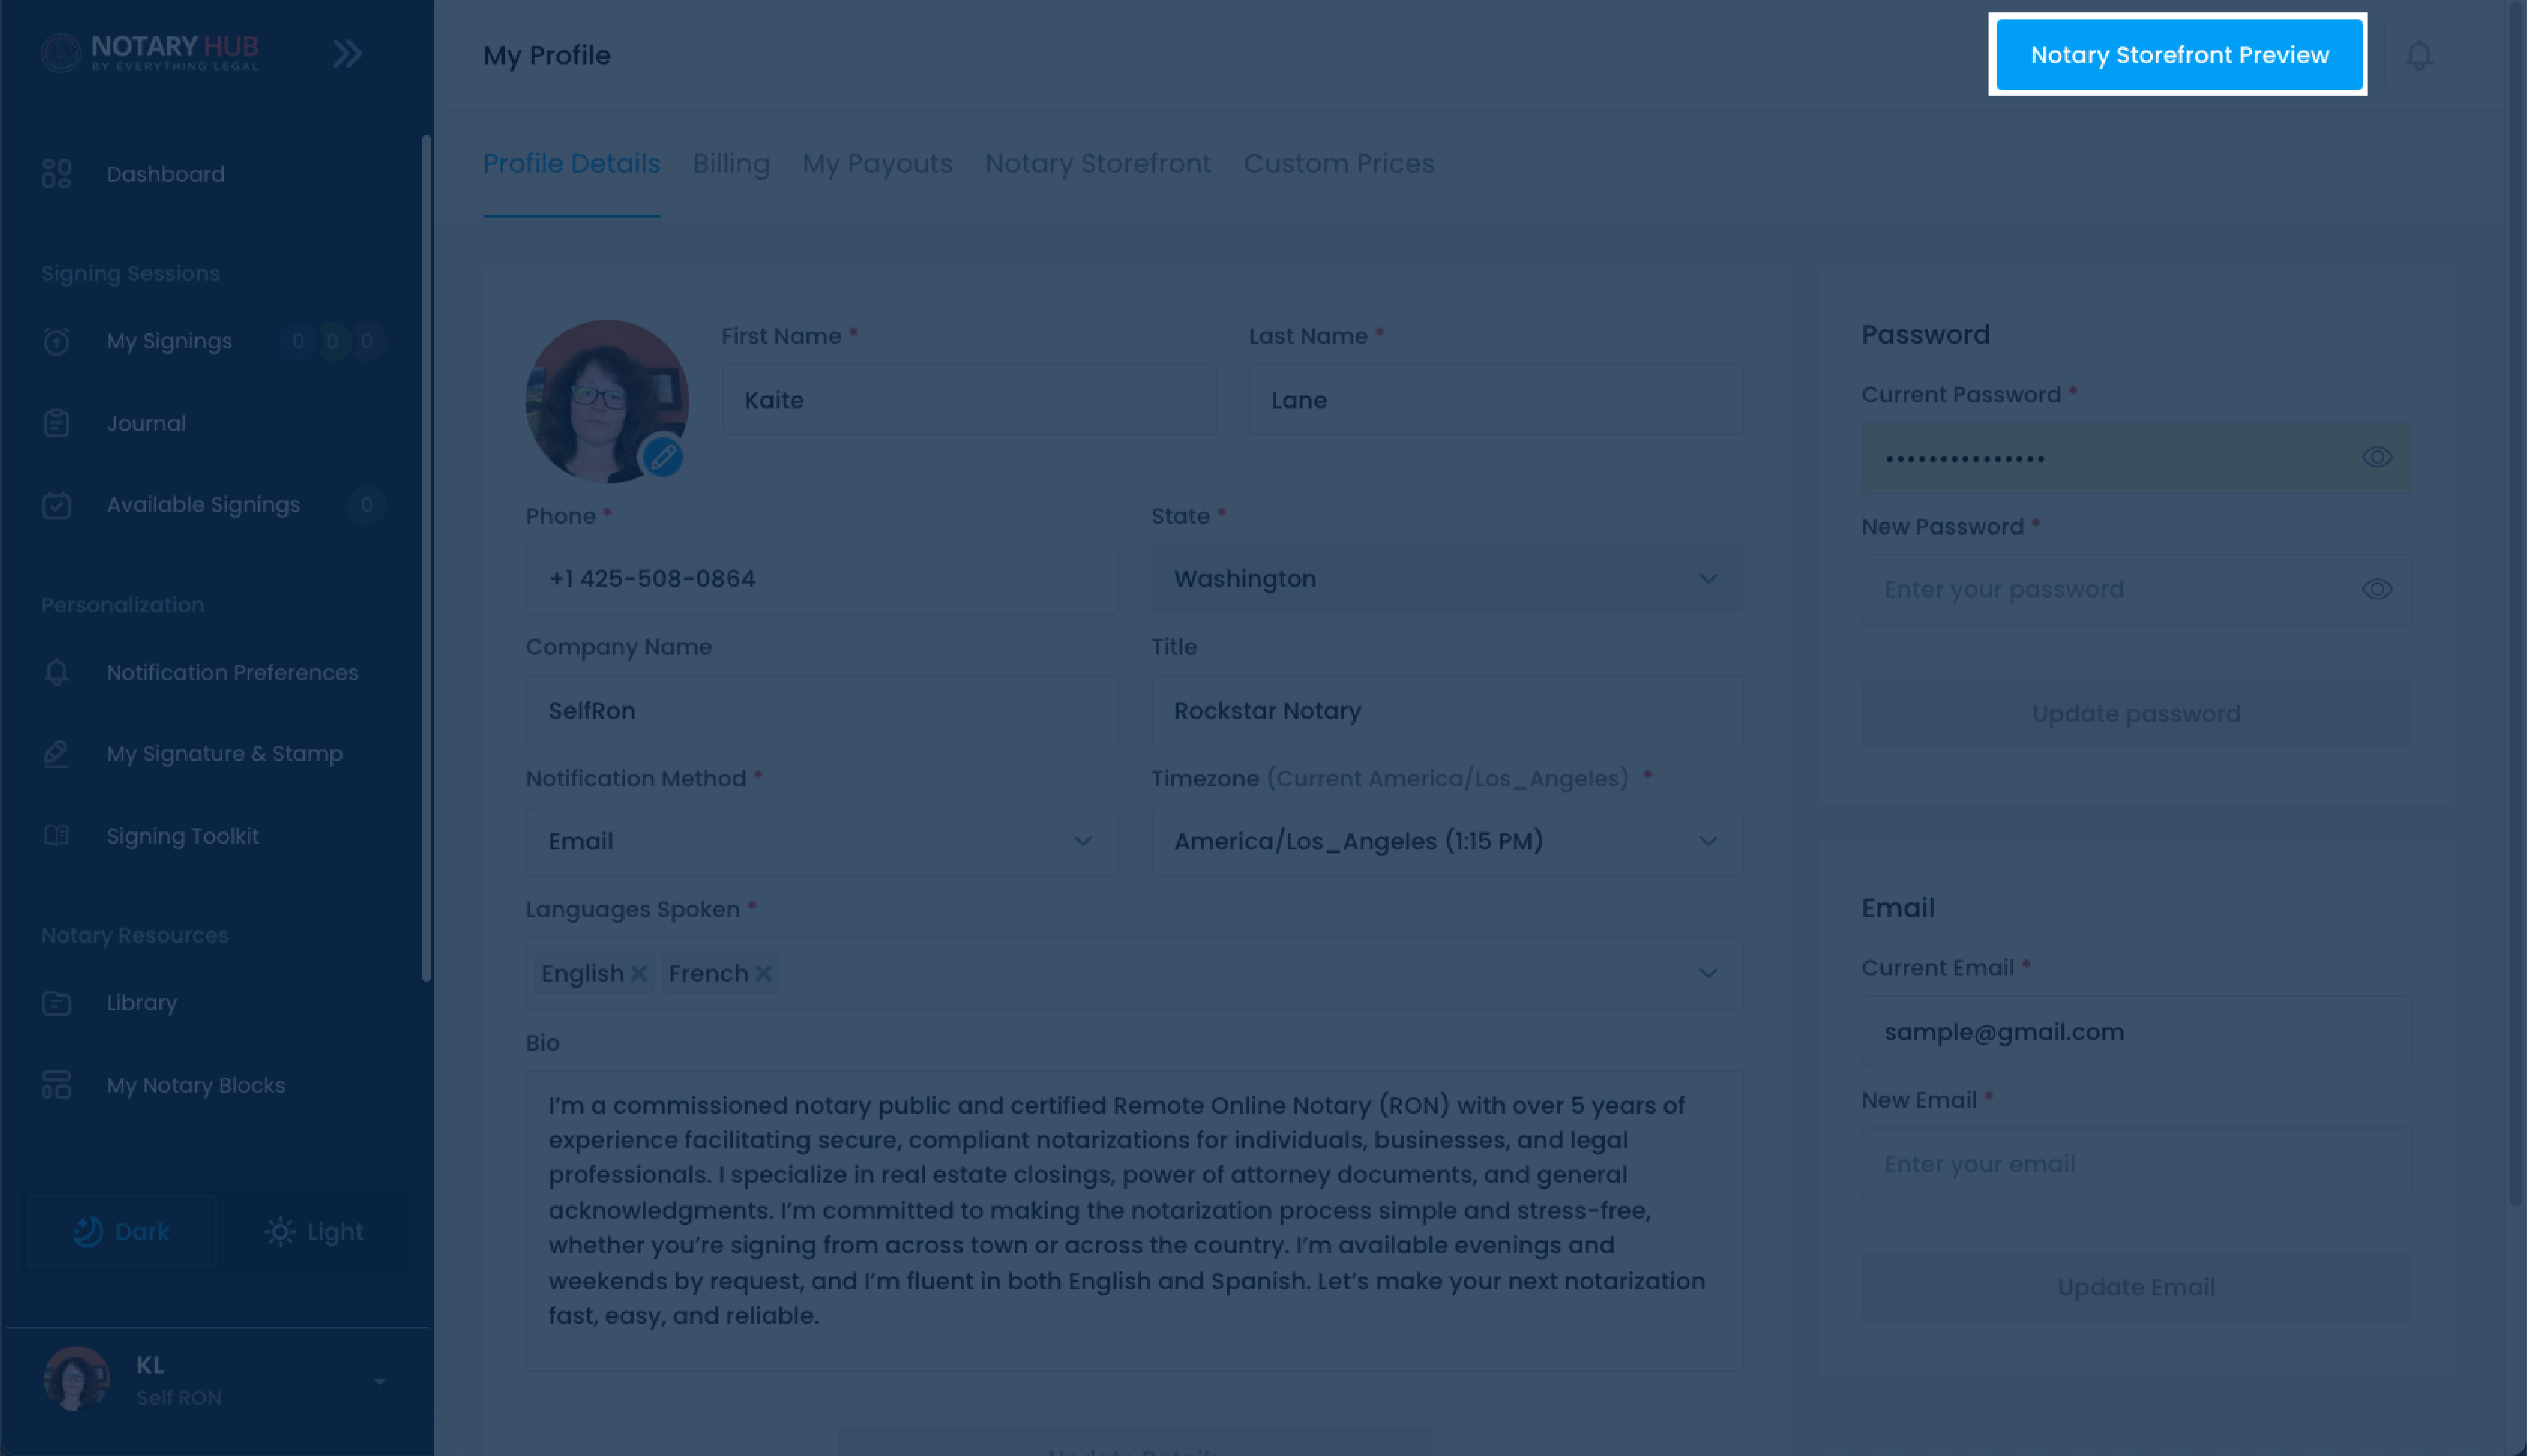
Task: Open the State dropdown showing Washington
Action: pyautogui.click(x=1446, y=579)
